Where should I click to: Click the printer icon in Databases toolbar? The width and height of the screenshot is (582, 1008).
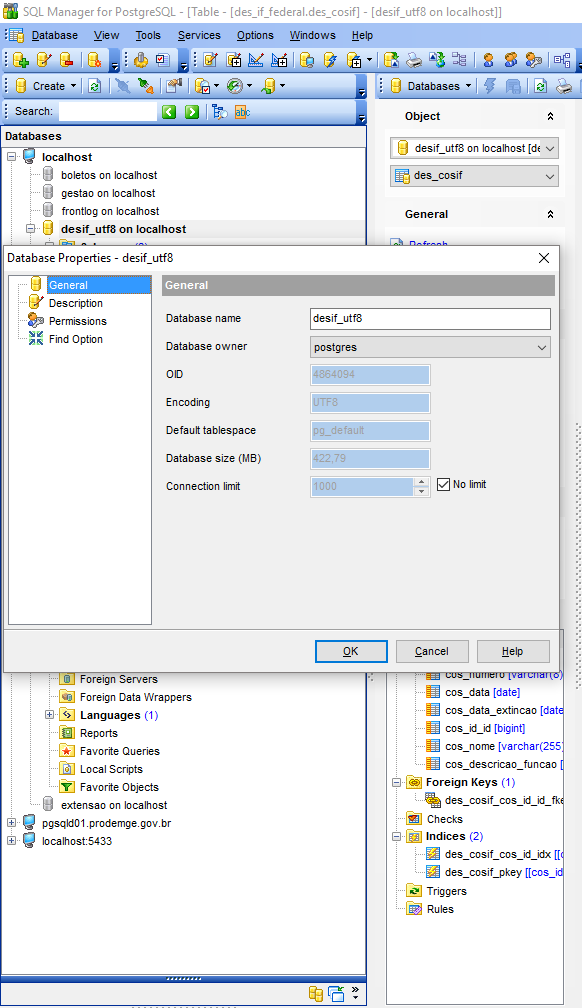564,86
